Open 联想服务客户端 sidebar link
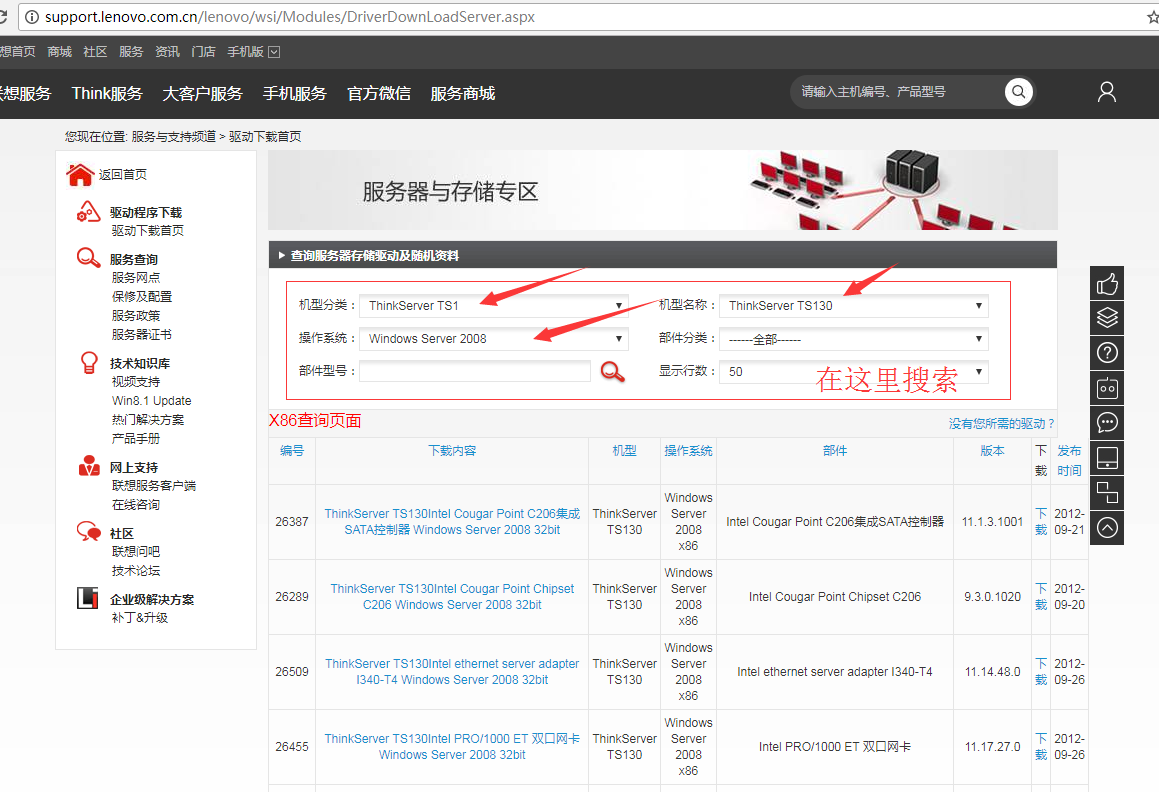The width and height of the screenshot is (1159, 792). (154, 486)
